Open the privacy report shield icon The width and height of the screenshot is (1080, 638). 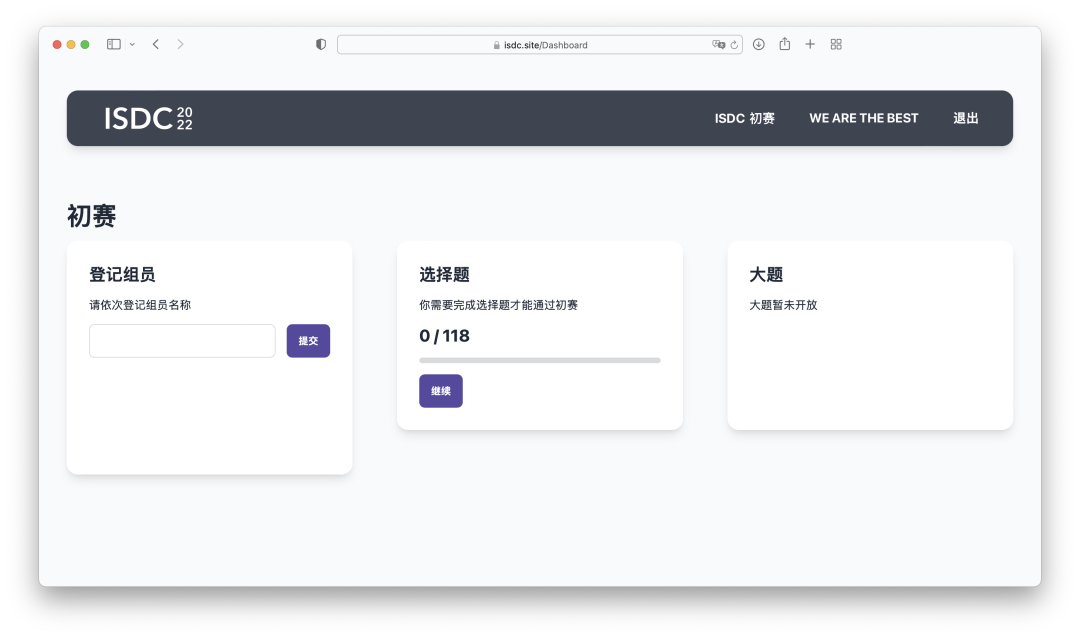[x=321, y=44]
